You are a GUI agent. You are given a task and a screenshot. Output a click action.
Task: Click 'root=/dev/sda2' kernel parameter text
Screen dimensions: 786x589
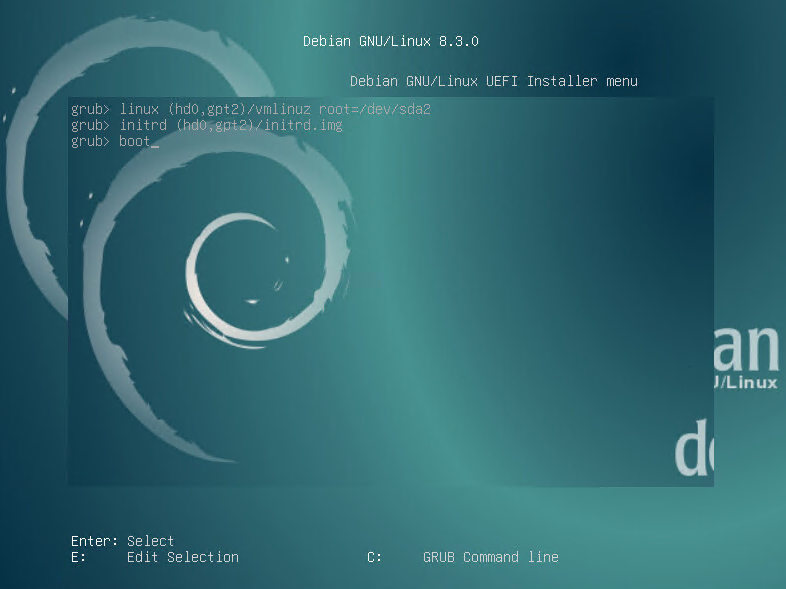[375, 109]
